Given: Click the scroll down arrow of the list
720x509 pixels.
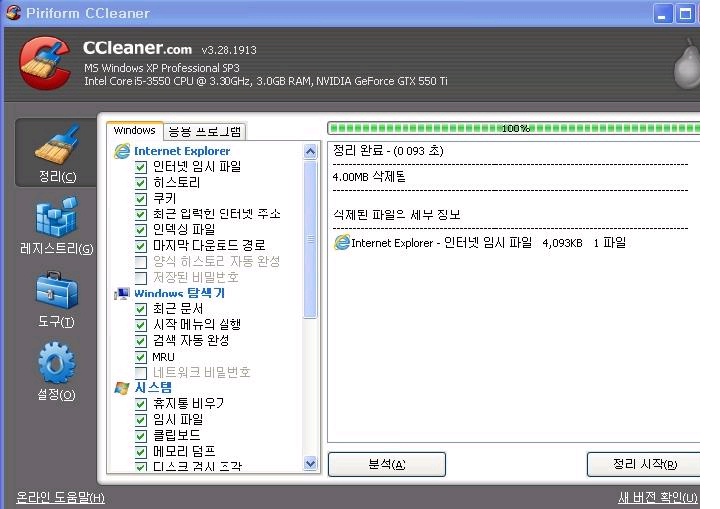Looking at the screenshot, I should [310, 464].
